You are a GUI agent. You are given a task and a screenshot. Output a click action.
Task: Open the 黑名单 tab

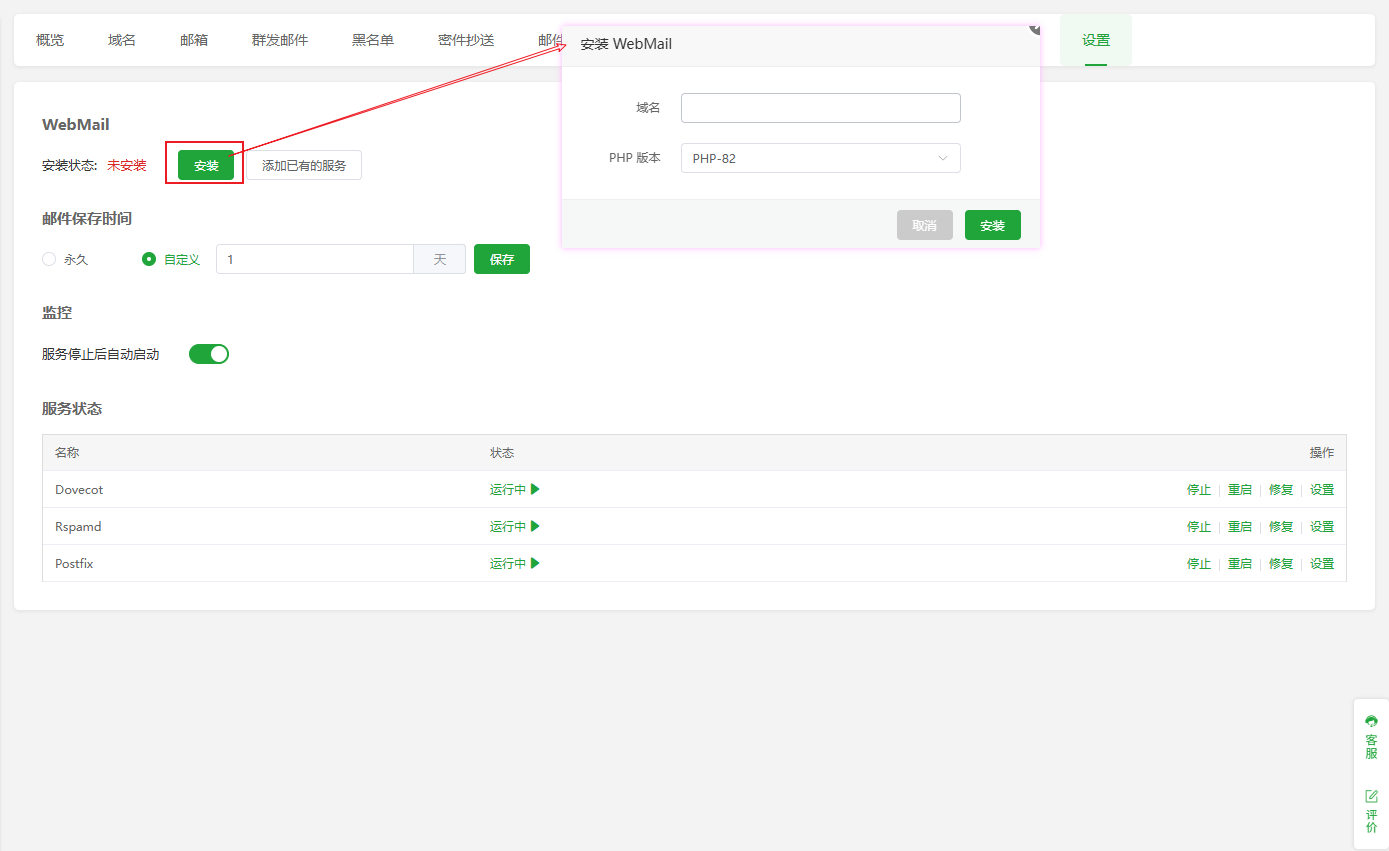(373, 40)
